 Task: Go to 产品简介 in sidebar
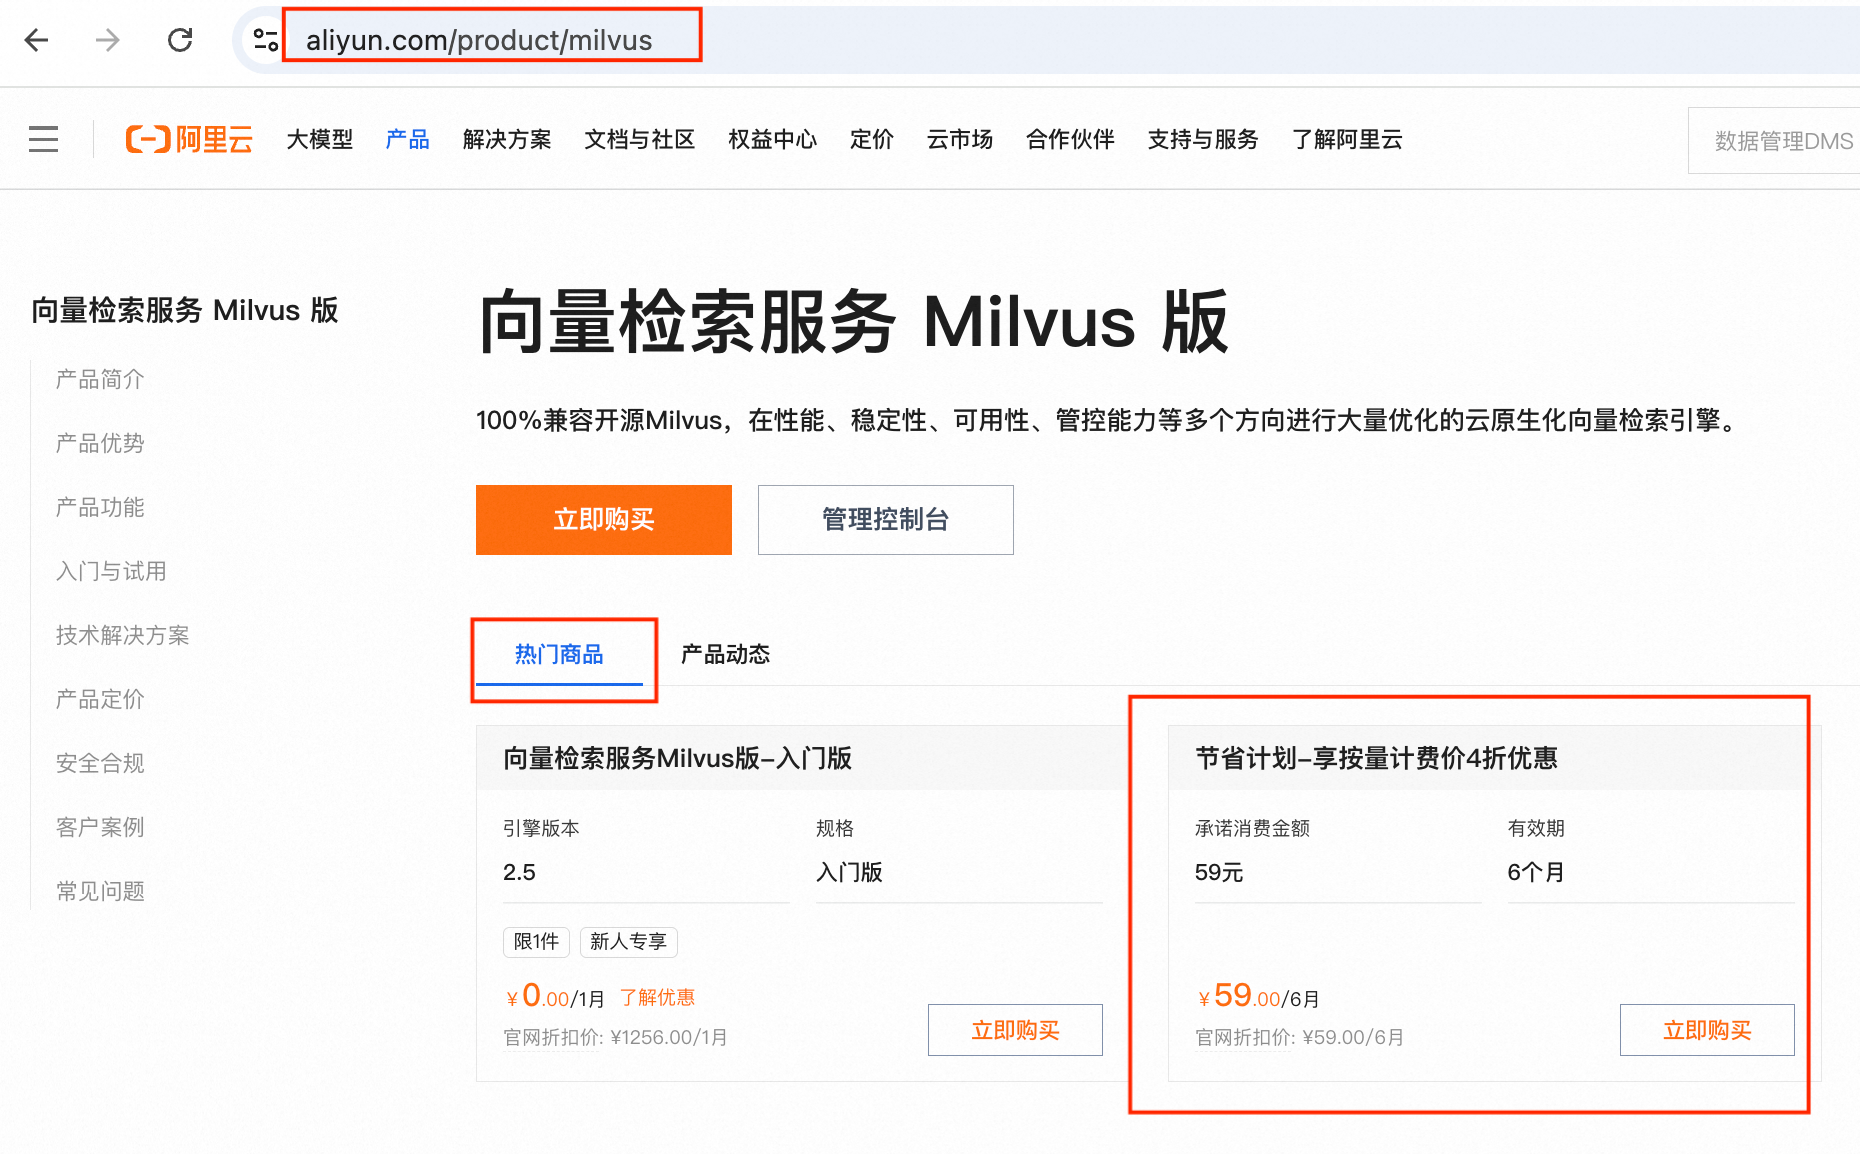100,379
